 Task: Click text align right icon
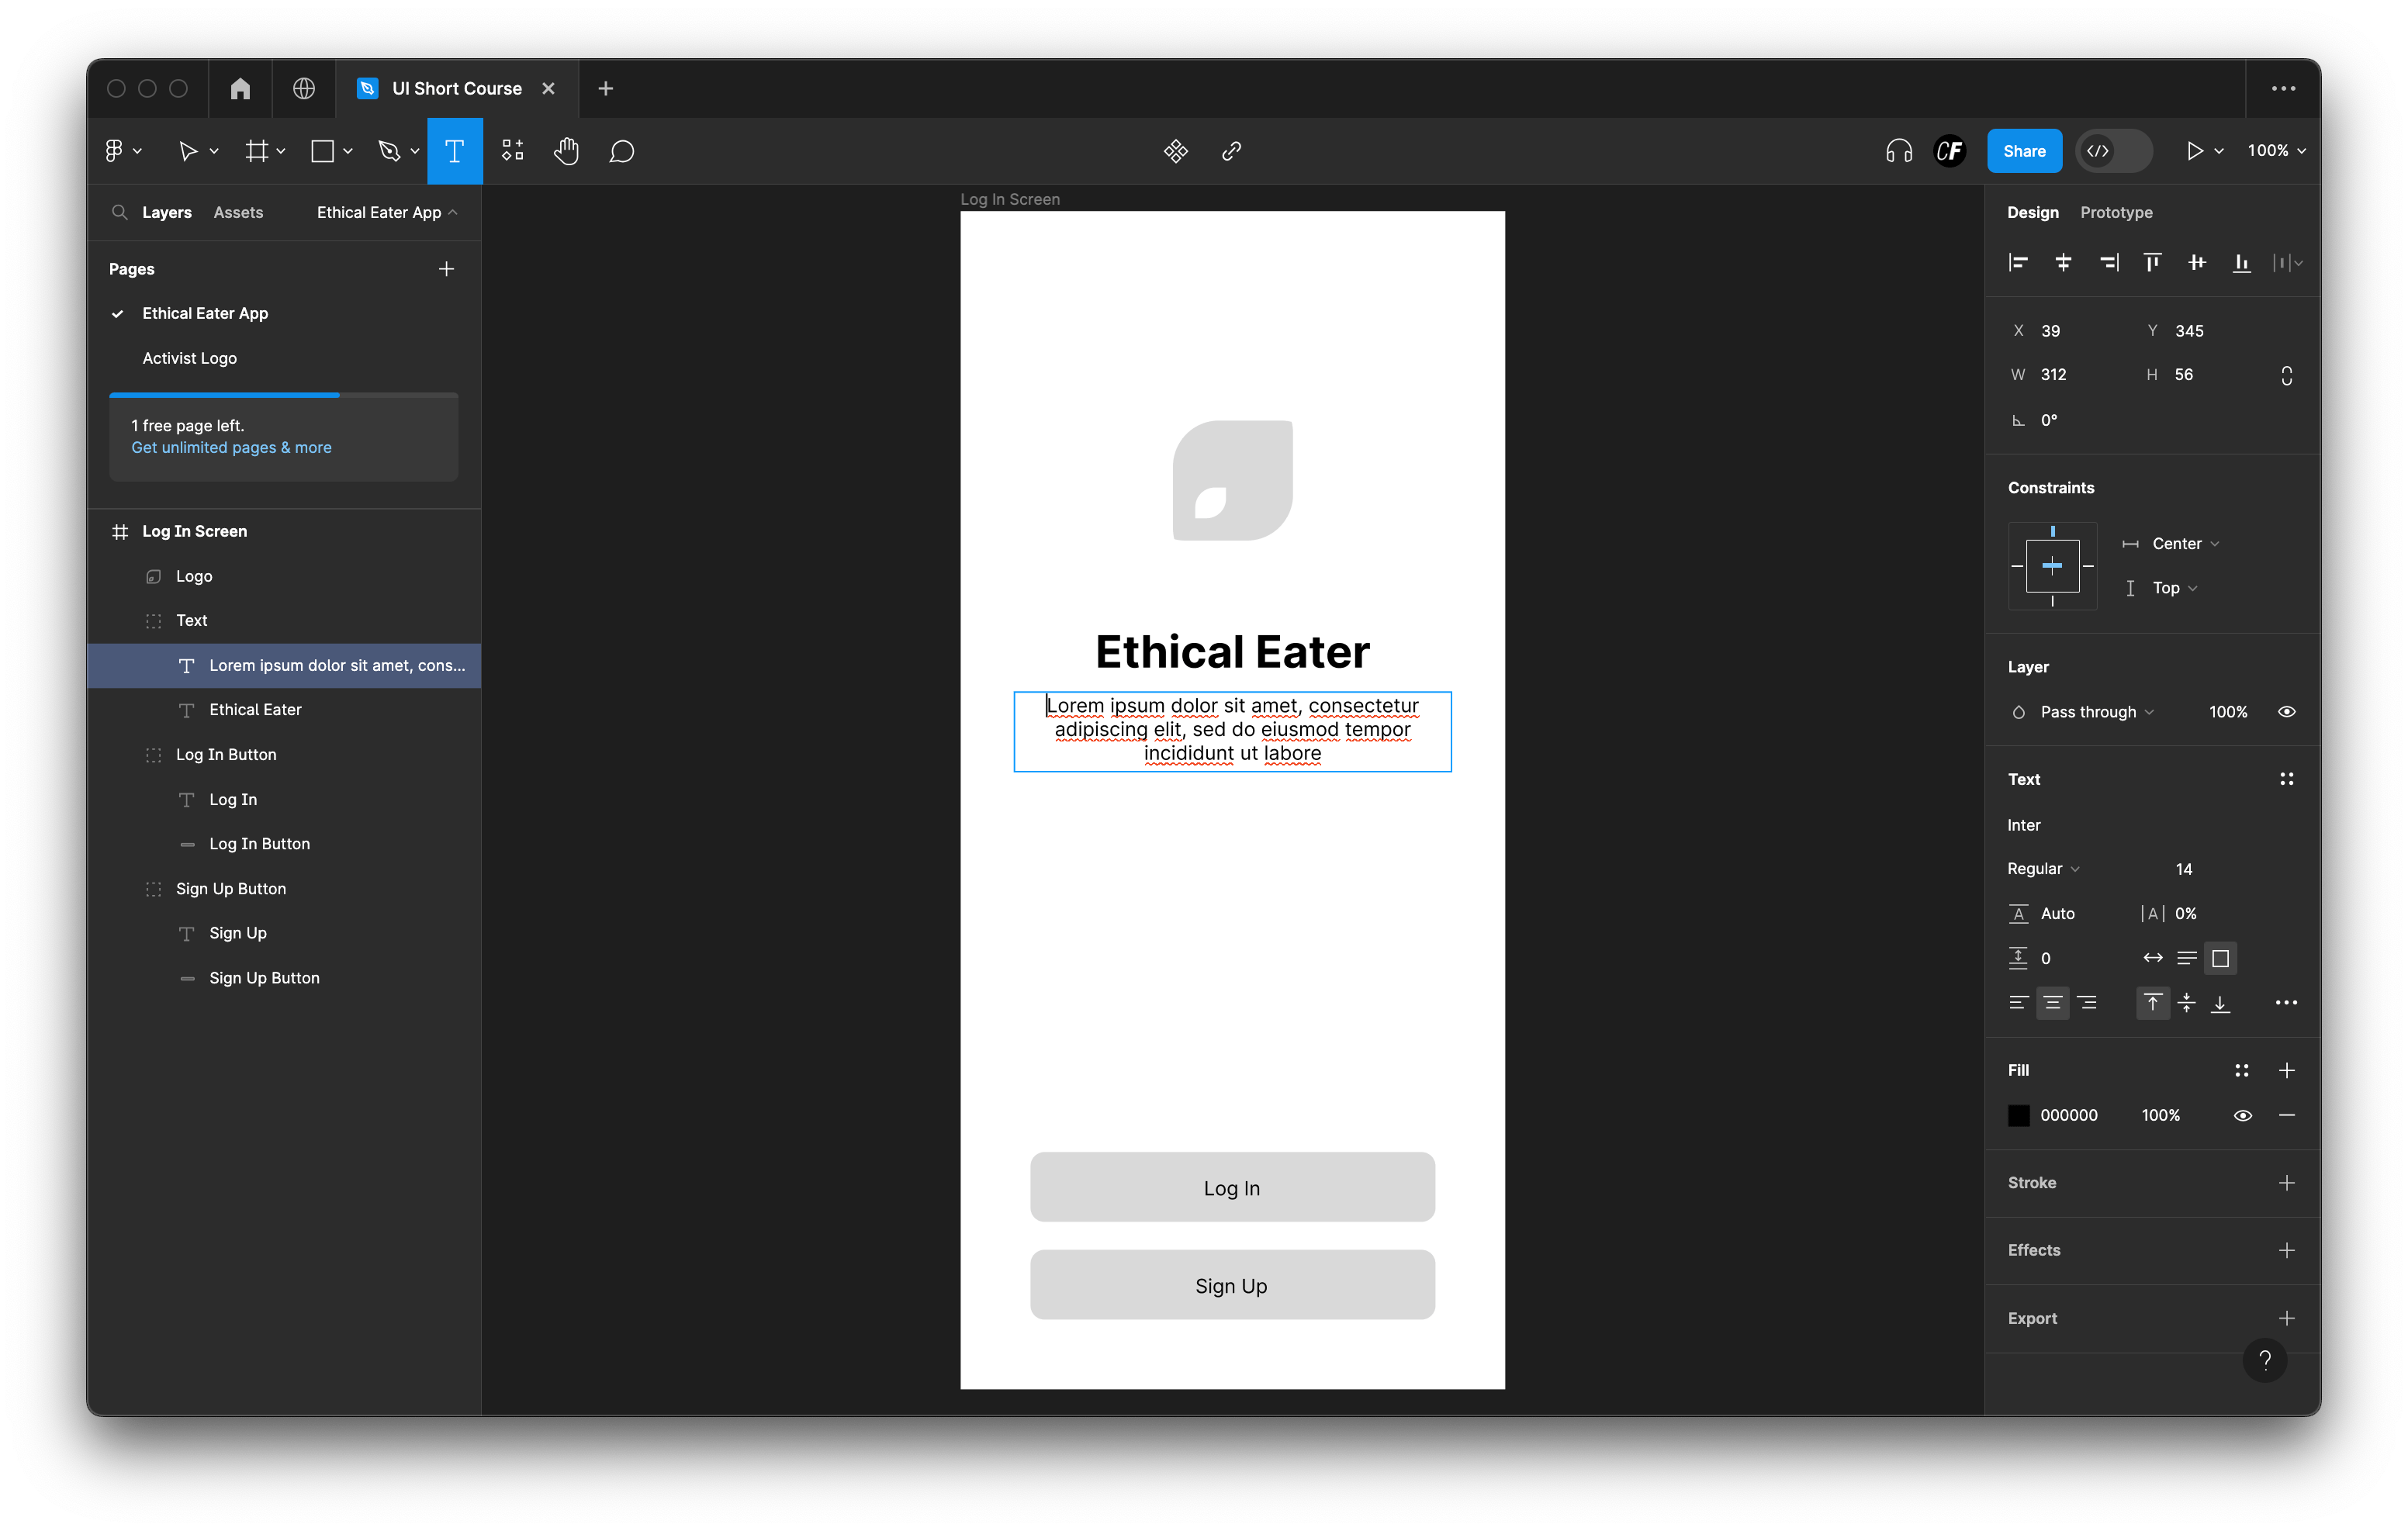coord(2086,1002)
